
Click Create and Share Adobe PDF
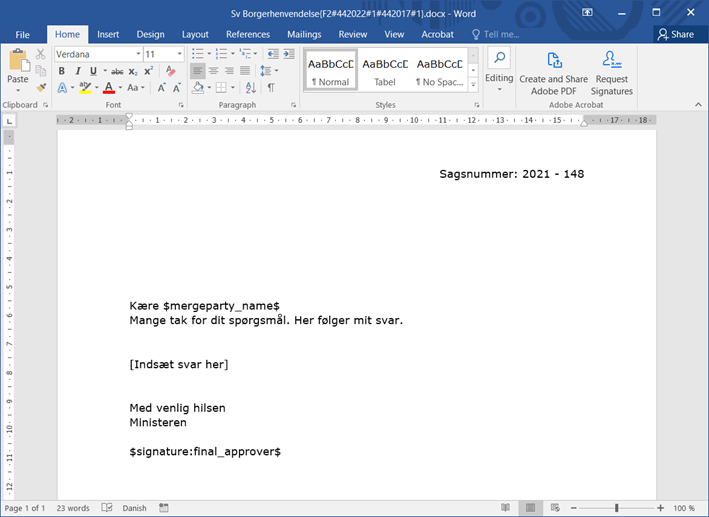(x=553, y=72)
